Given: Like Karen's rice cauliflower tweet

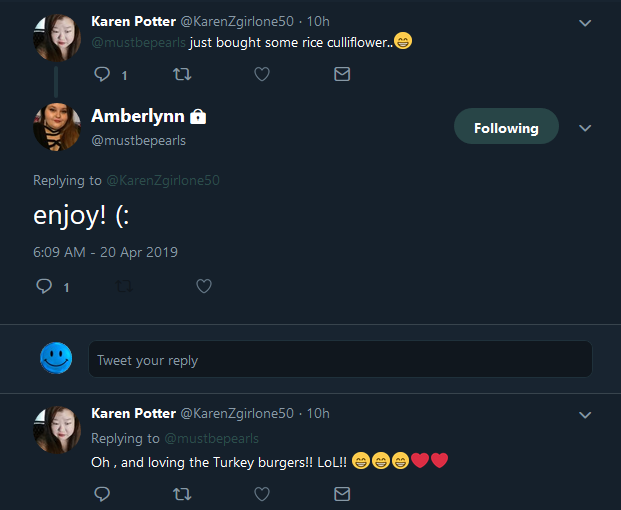Looking at the screenshot, I should pyautogui.click(x=262, y=74).
